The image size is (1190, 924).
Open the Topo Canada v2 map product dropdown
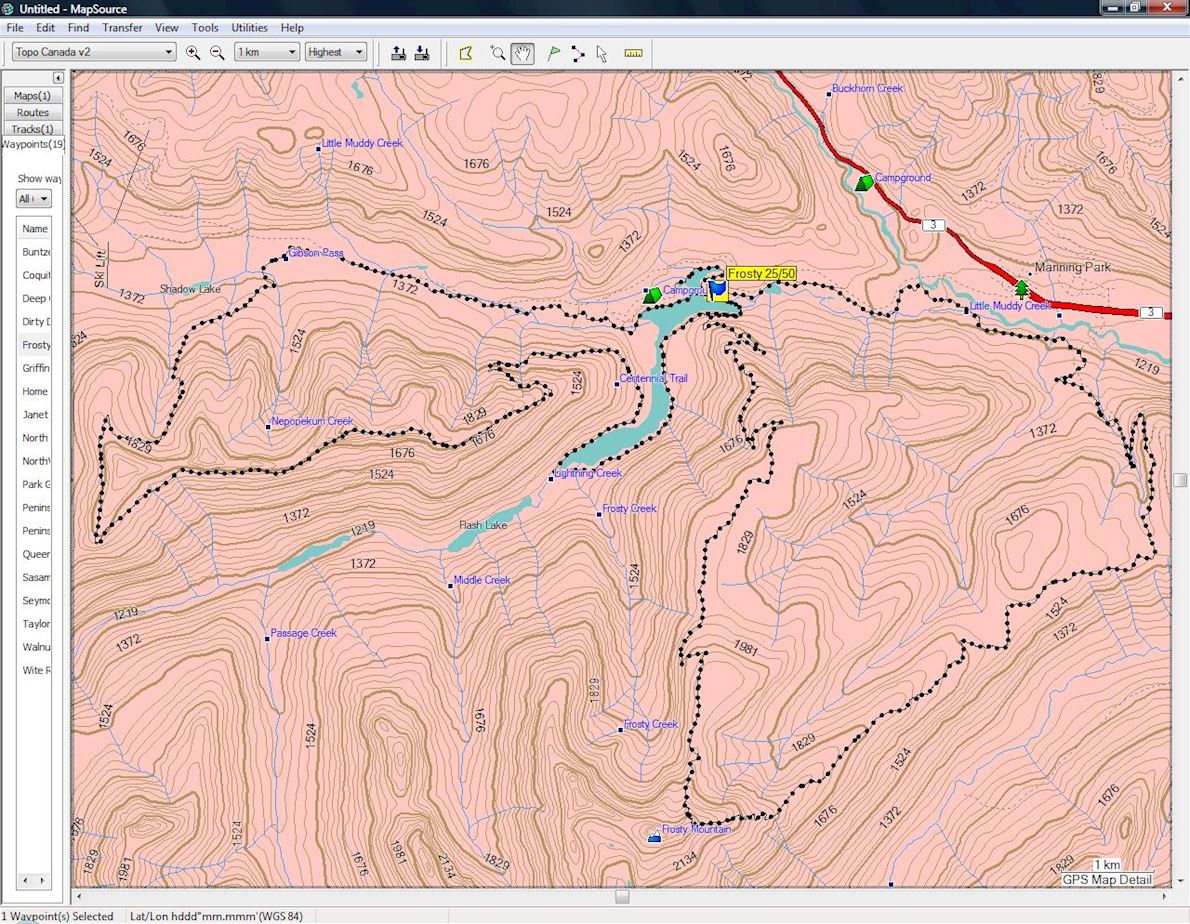94,52
